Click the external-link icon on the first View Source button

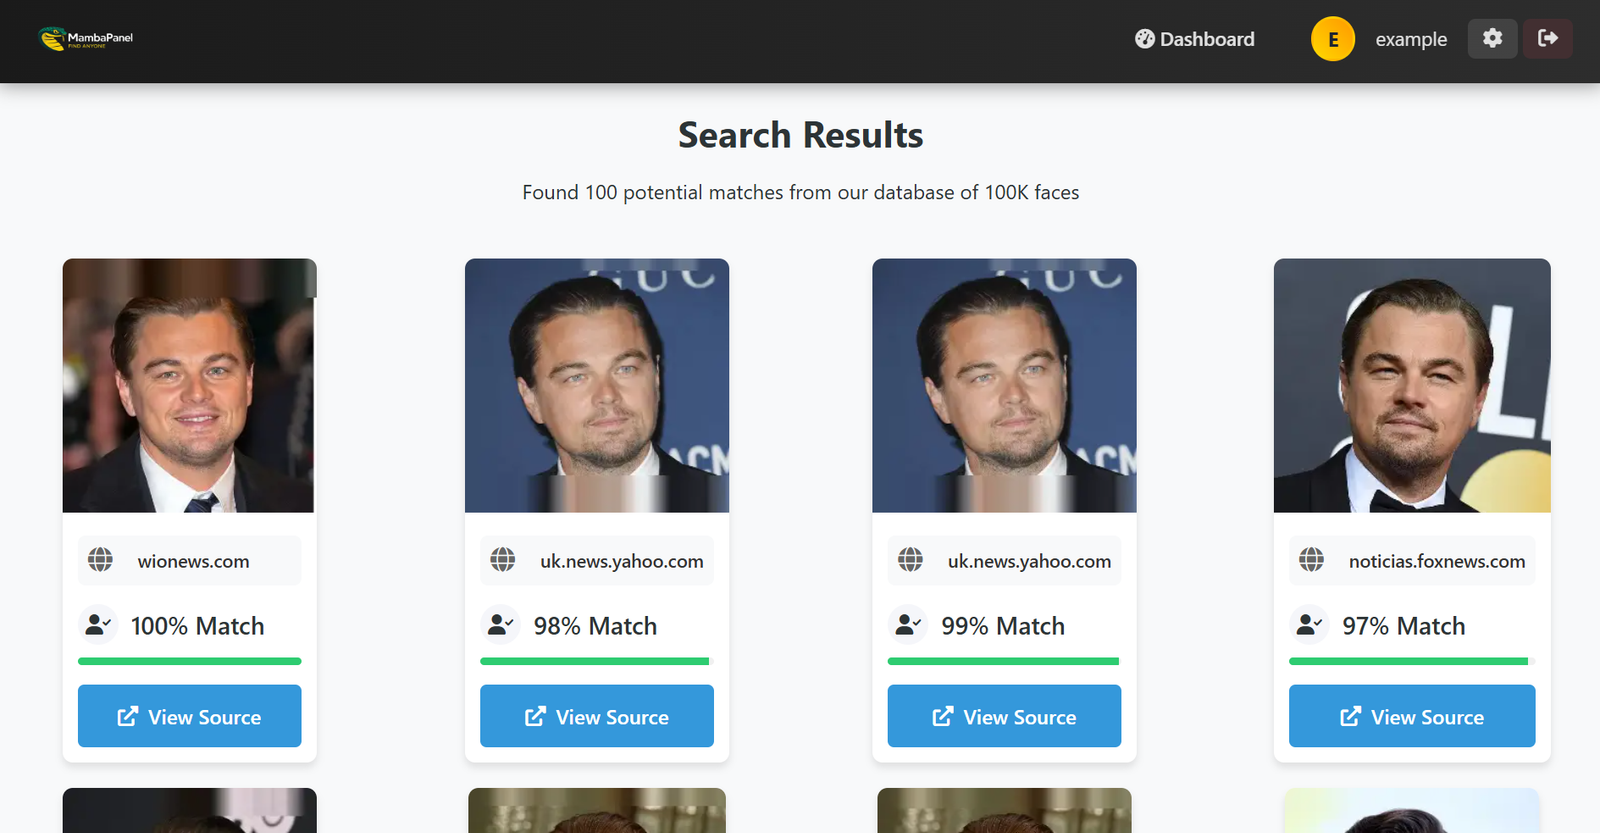127,716
